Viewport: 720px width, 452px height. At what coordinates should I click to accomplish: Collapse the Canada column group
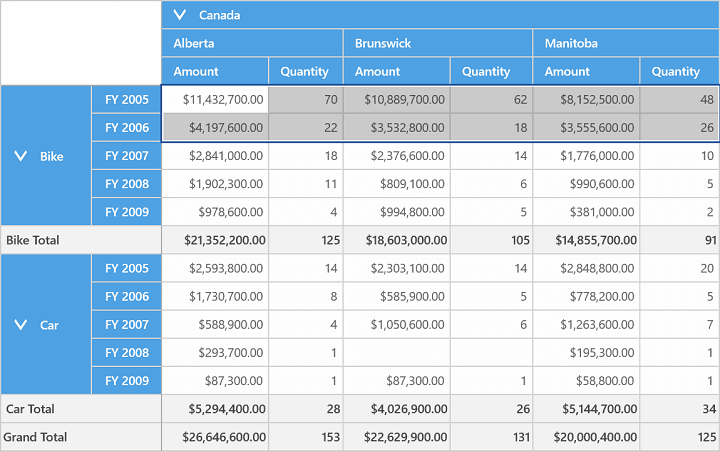(180, 15)
